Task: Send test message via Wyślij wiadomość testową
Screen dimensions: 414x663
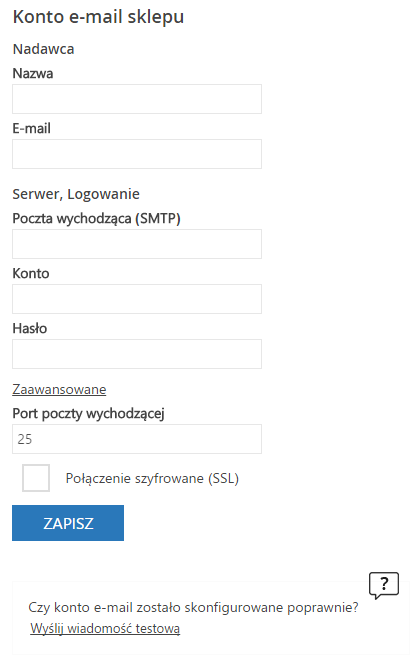Action: pos(105,628)
